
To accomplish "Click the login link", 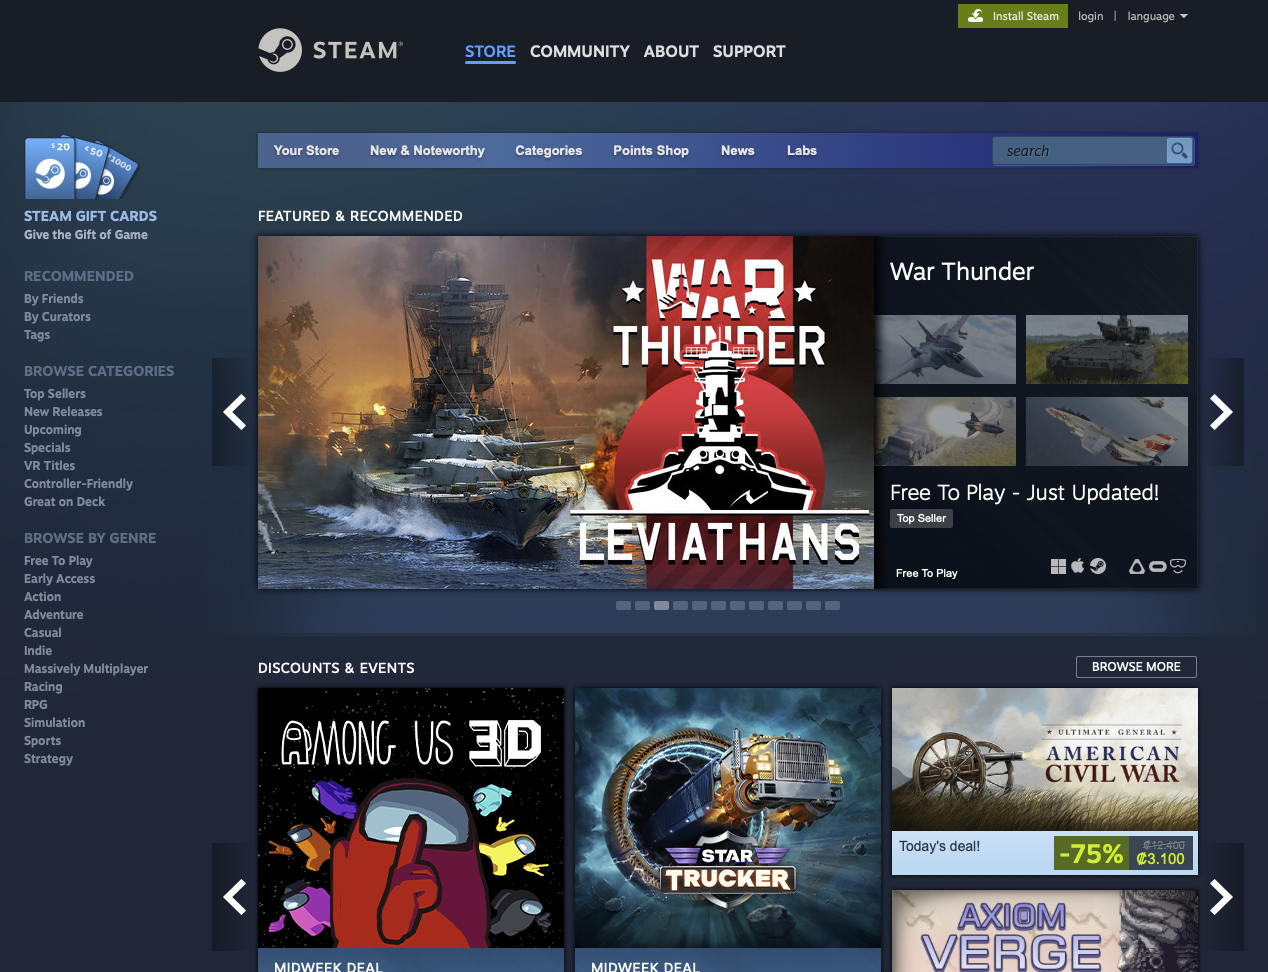I will pos(1091,16).
